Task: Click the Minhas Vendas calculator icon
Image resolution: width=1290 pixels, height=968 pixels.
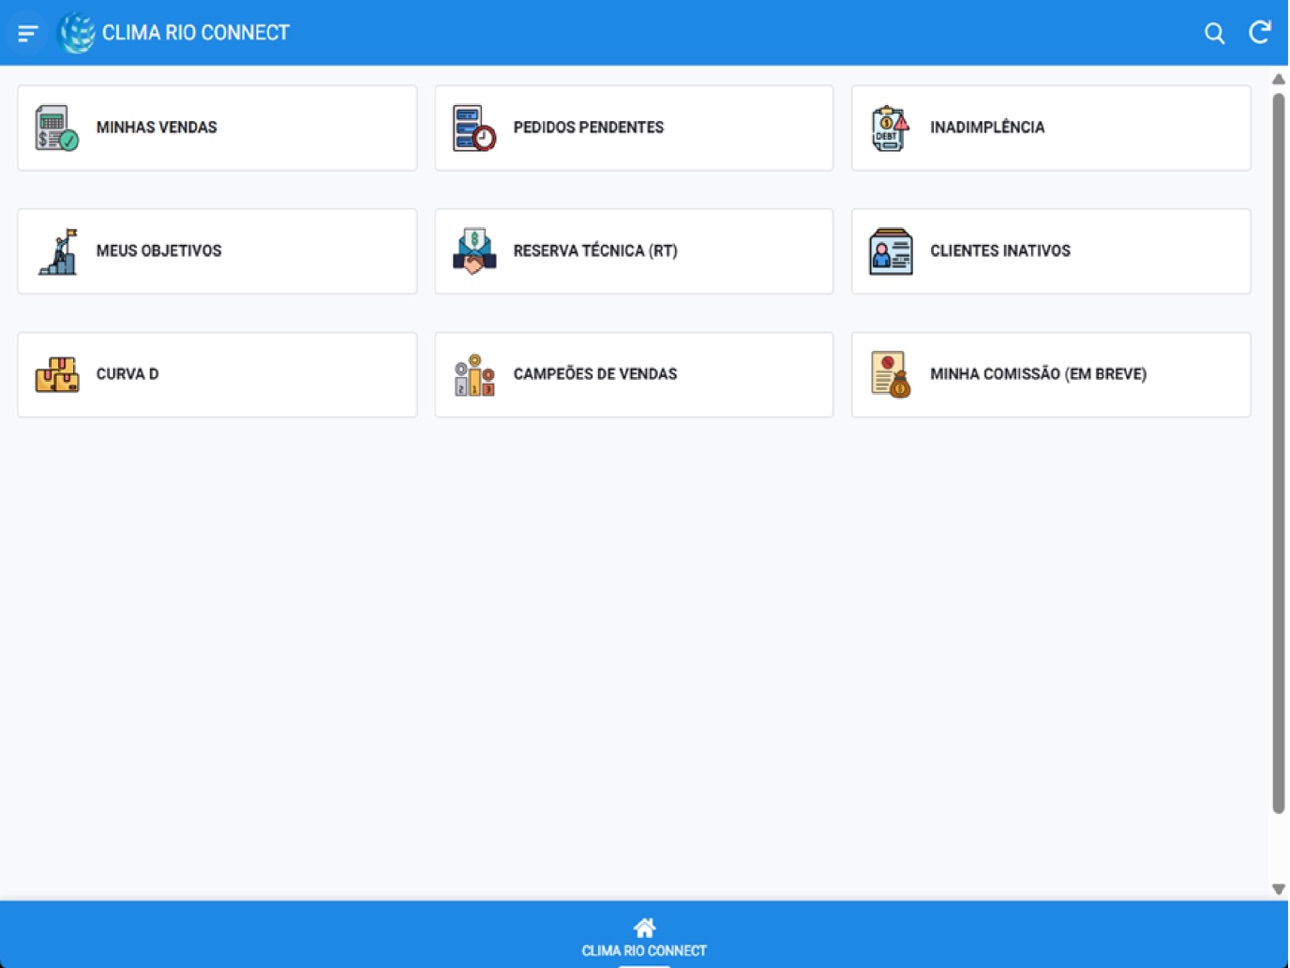Action: [57, 128]
